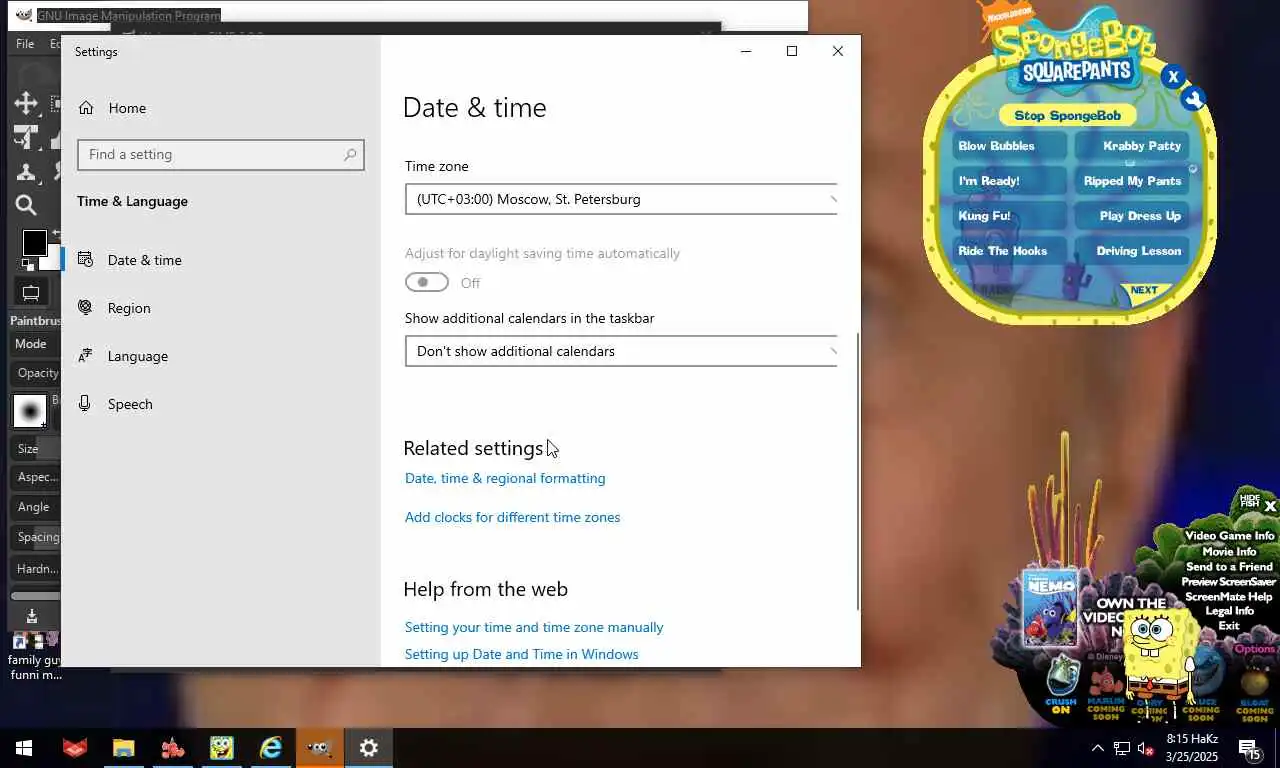Click GIMP black foreground color swatch

35,242
